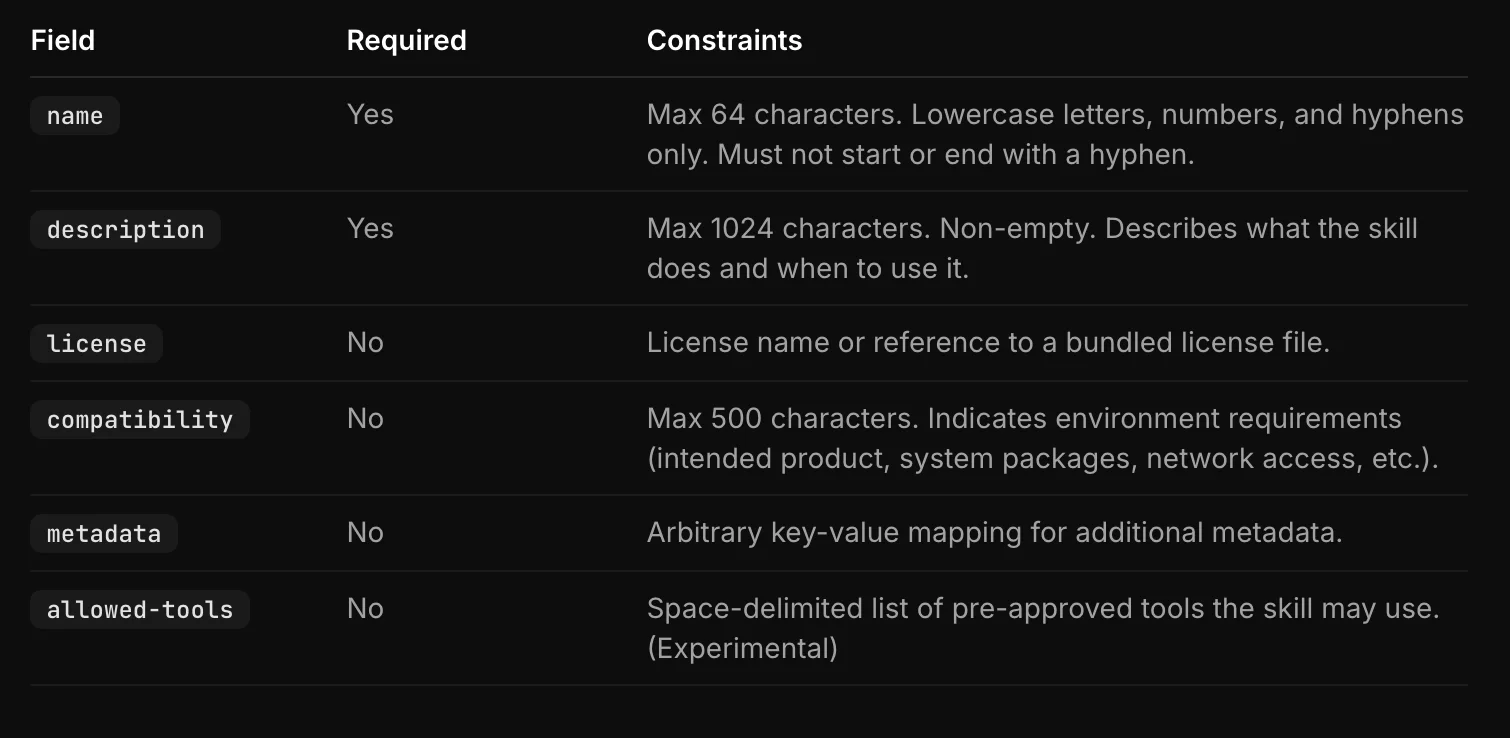Image resolution: width=1510 pixels, height=738 pixels.
Task: Click the Constraints column header
Action: (x=724, y=40)
